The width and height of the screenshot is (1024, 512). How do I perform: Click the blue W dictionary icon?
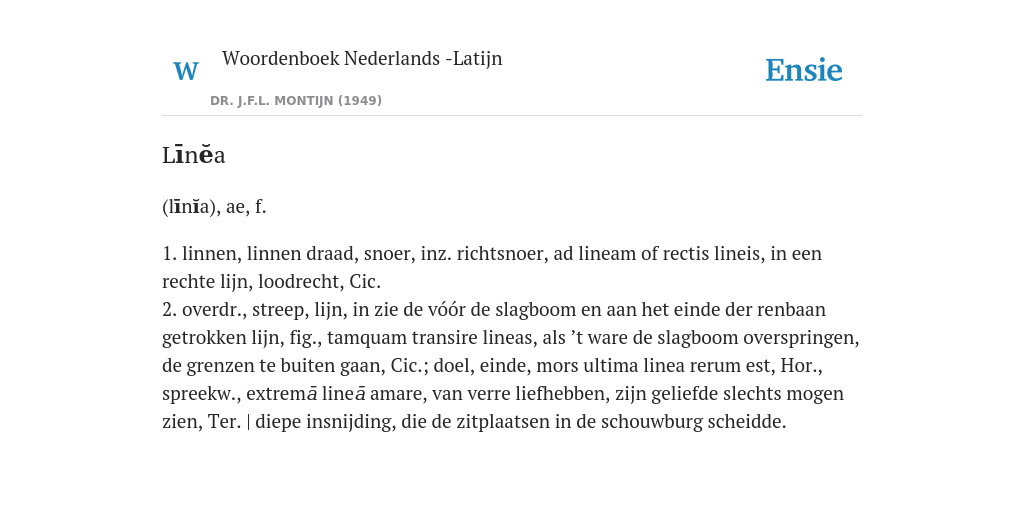[185, 71]
